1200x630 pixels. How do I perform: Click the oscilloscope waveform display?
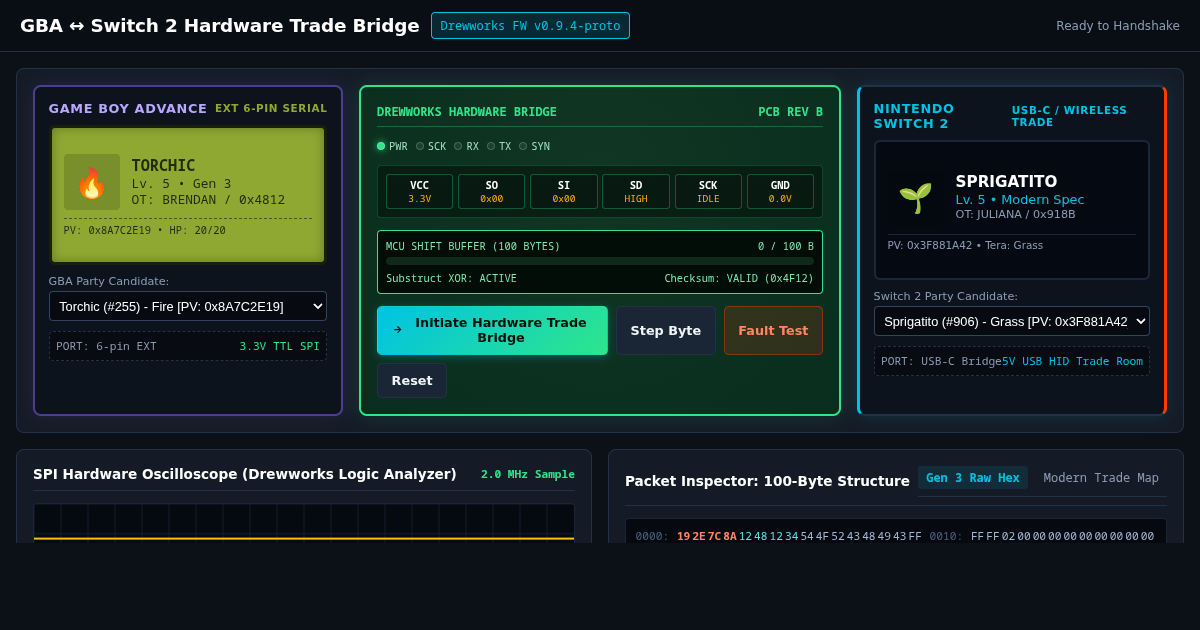click(304, 522)
